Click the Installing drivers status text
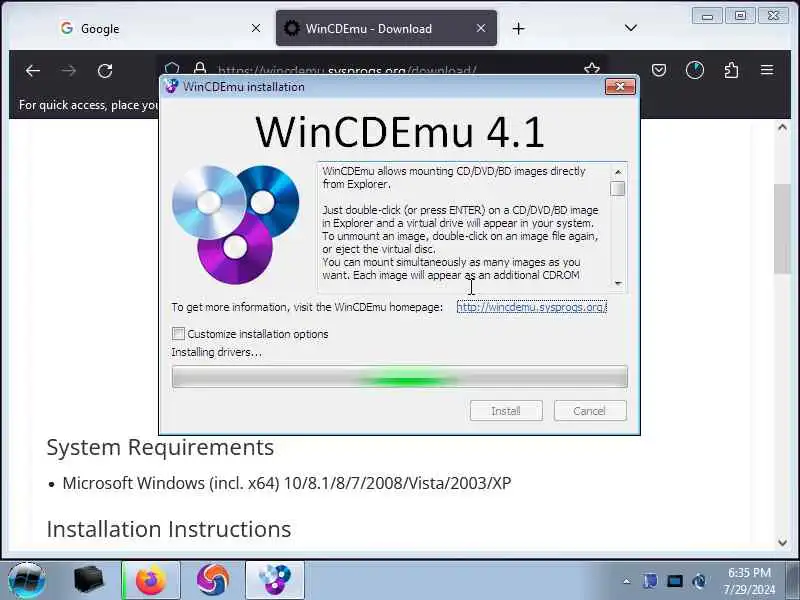Viewport: 800px width, 600px height. pos(216,353)
